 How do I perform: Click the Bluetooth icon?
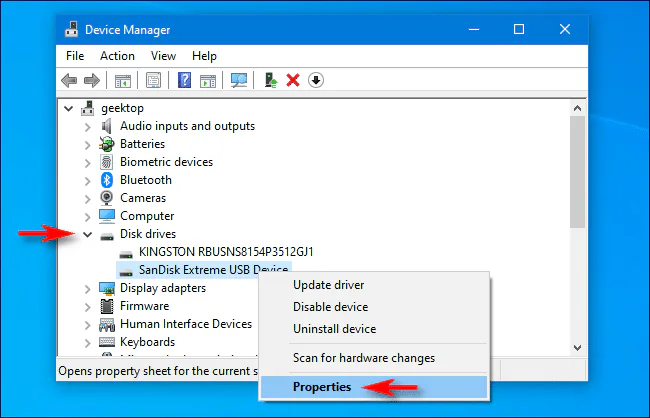107,180
